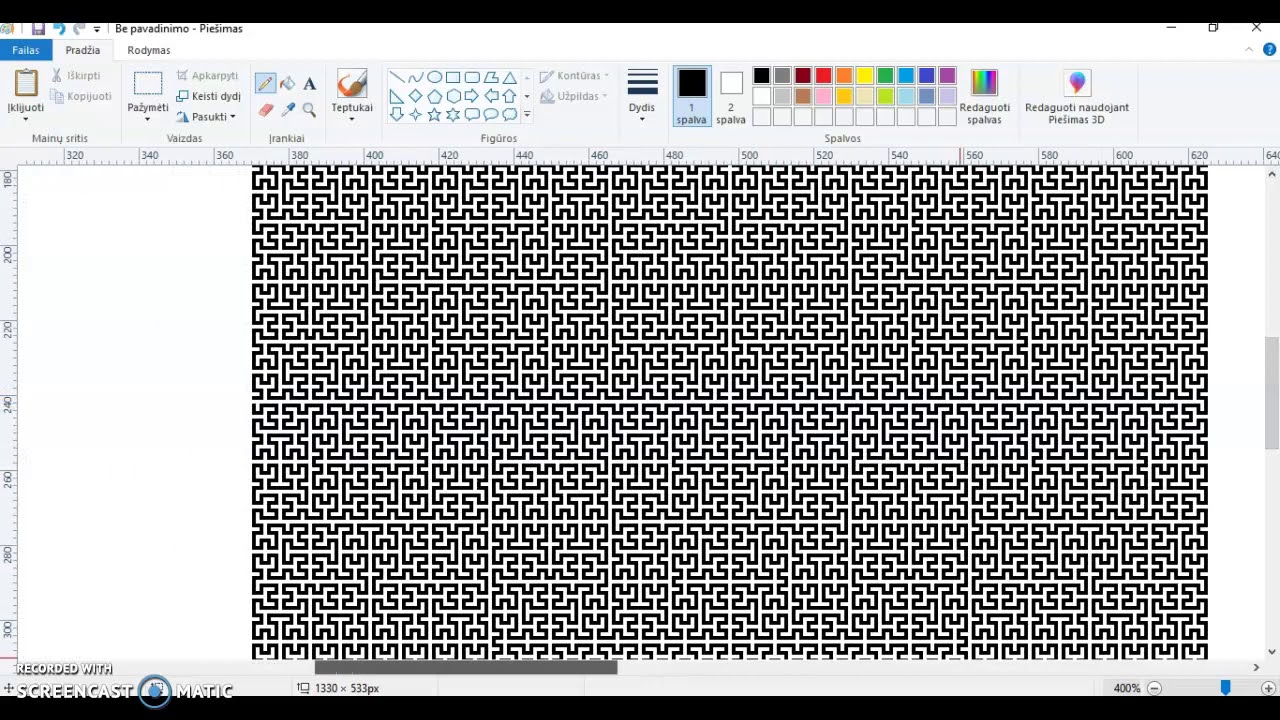Image resolution: width=1280 pixels, height=720 pixels.
Task: Choose the Rounded rectangle shape
Action: pyautogui.click(x=472, y=77)
